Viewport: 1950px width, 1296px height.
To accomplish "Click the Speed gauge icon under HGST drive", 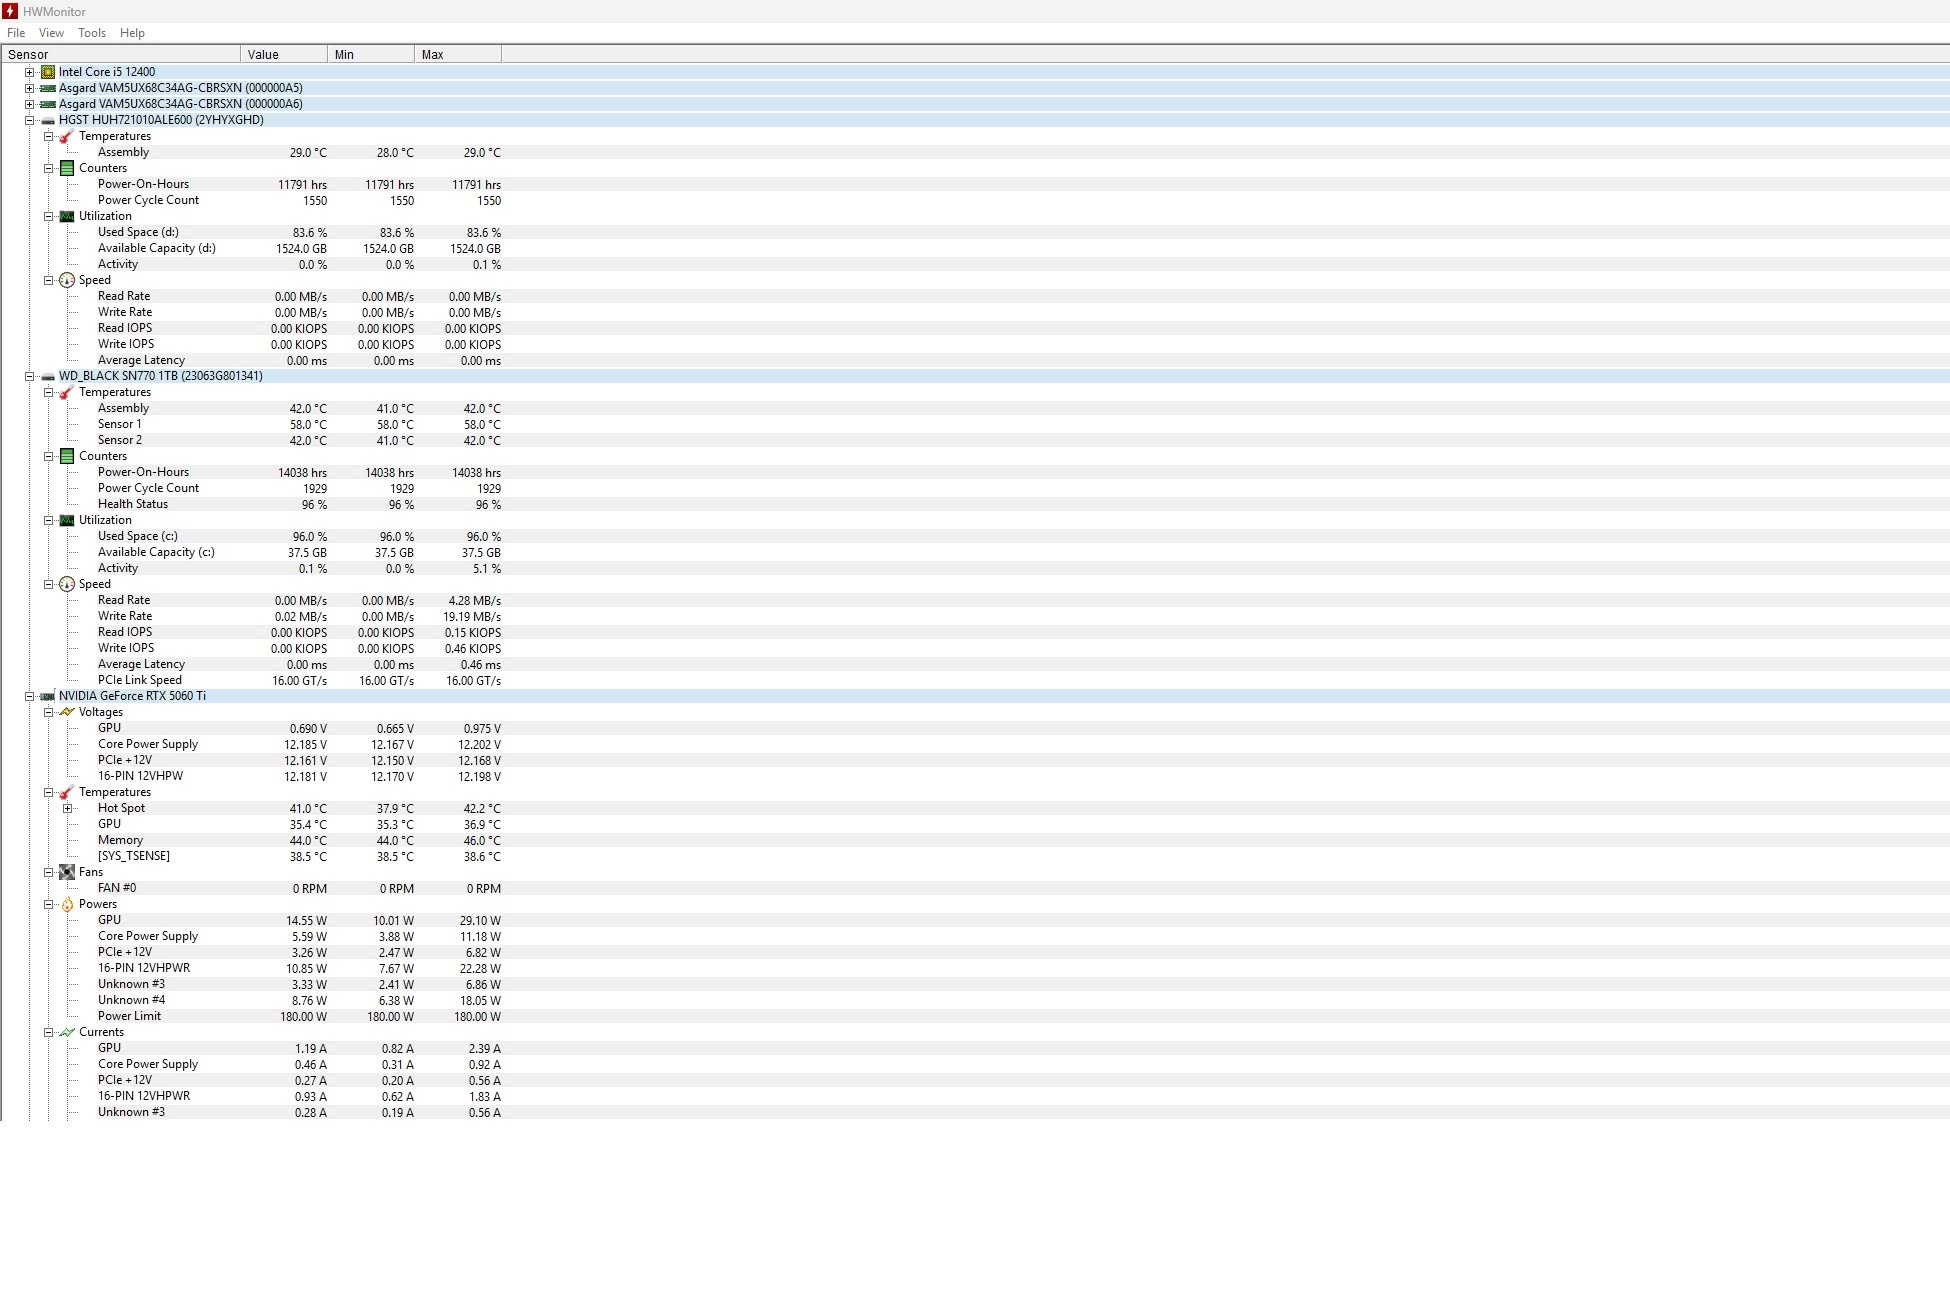I will (67, 280).
